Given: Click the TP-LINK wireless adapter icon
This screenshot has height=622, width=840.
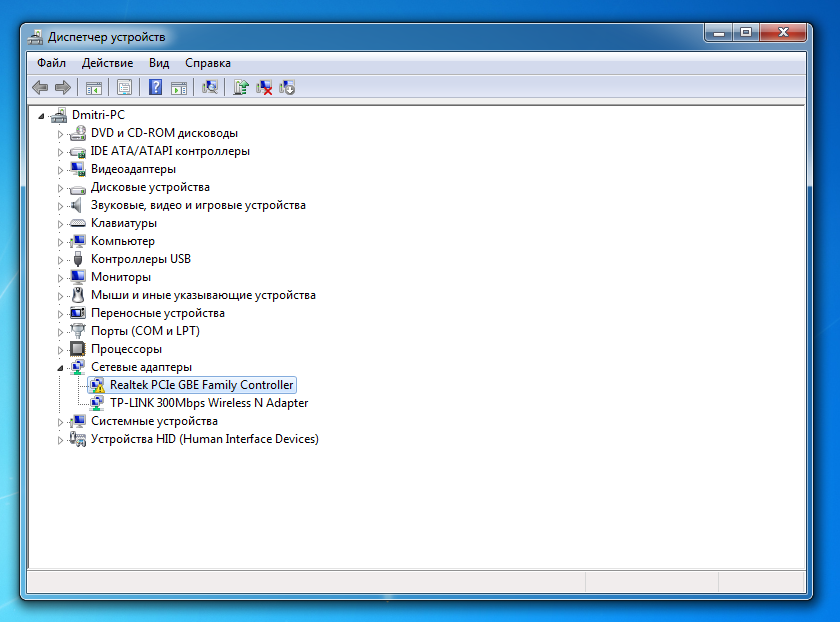Looking at the screenshot, I should (x=97, y=403).
